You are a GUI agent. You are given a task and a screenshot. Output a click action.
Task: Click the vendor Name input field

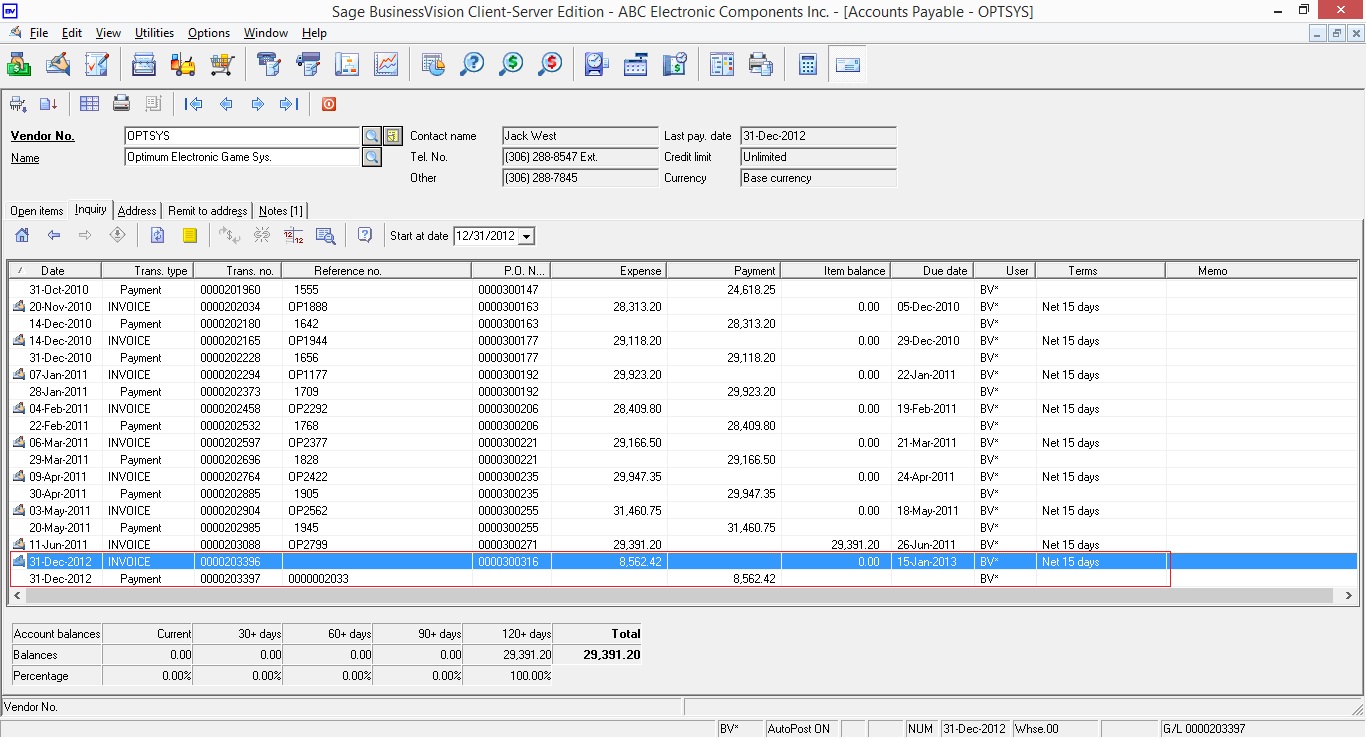click(x=241, y=157)
